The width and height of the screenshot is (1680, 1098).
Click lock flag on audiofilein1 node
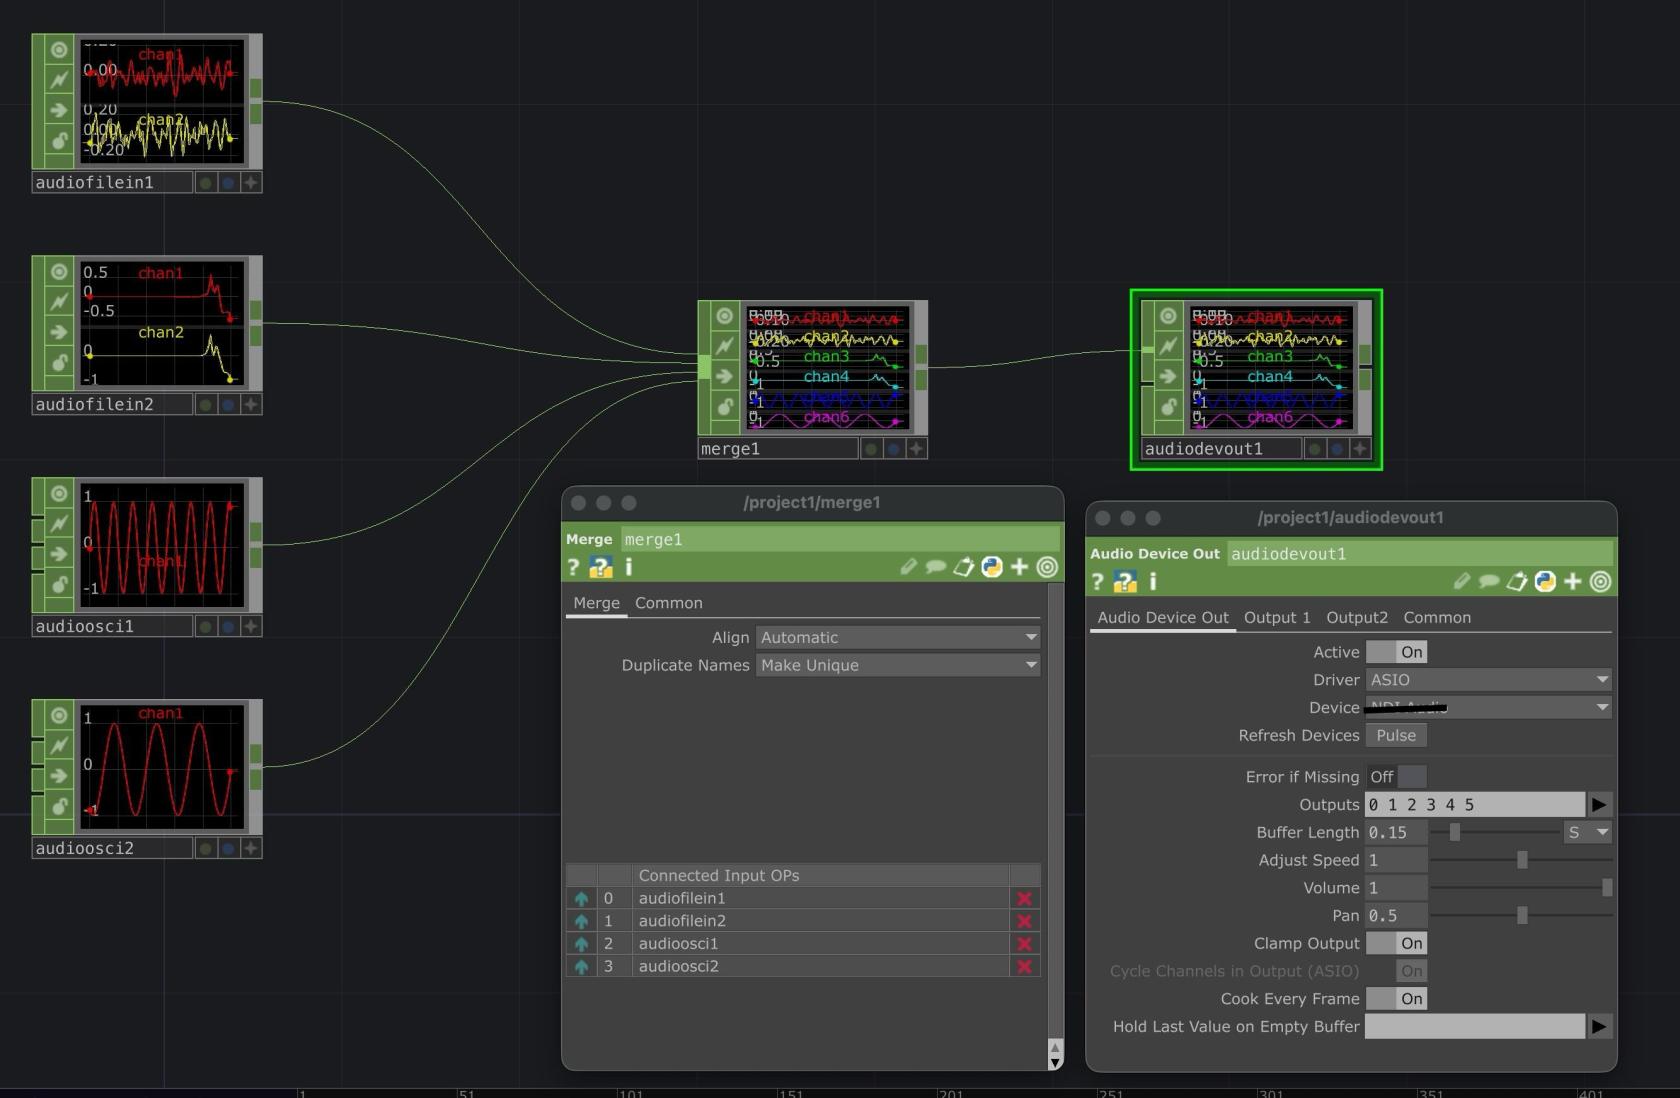point(59,141)
